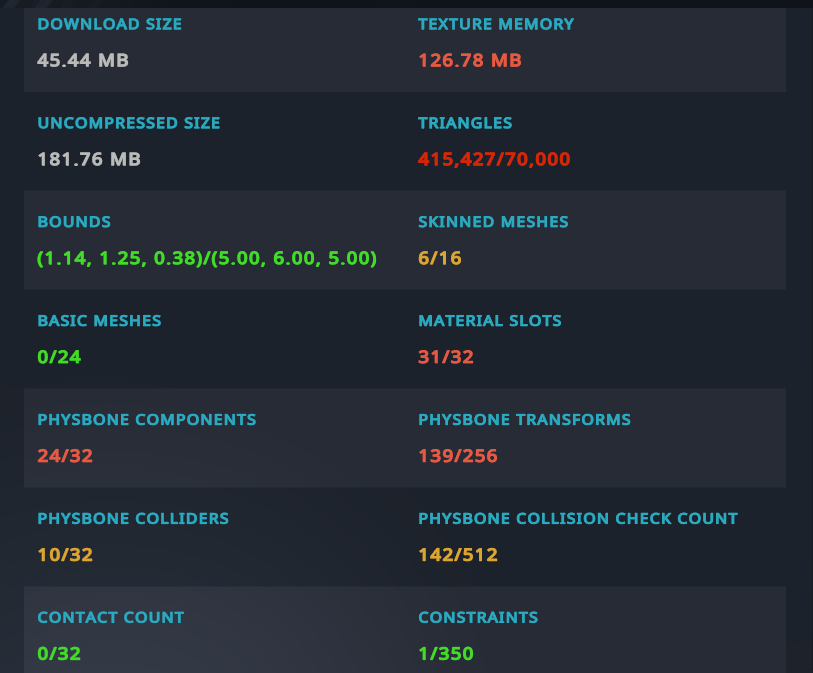Image resolution: width=813 pixels, height=673 pixels.
Task: Select the TEXTURE MEMORY stat
Action: tap(496, 24)
